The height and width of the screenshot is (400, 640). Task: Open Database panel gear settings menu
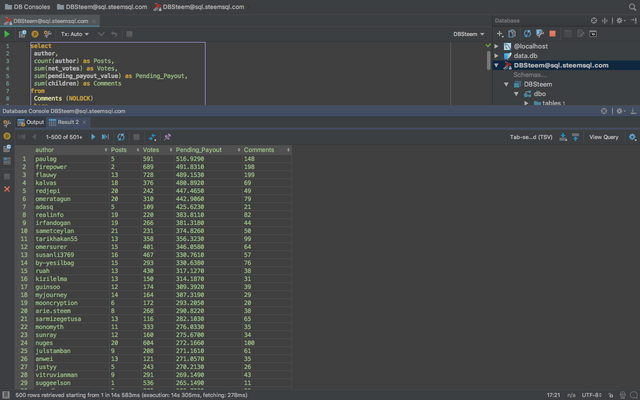click(x=621, y=20)
